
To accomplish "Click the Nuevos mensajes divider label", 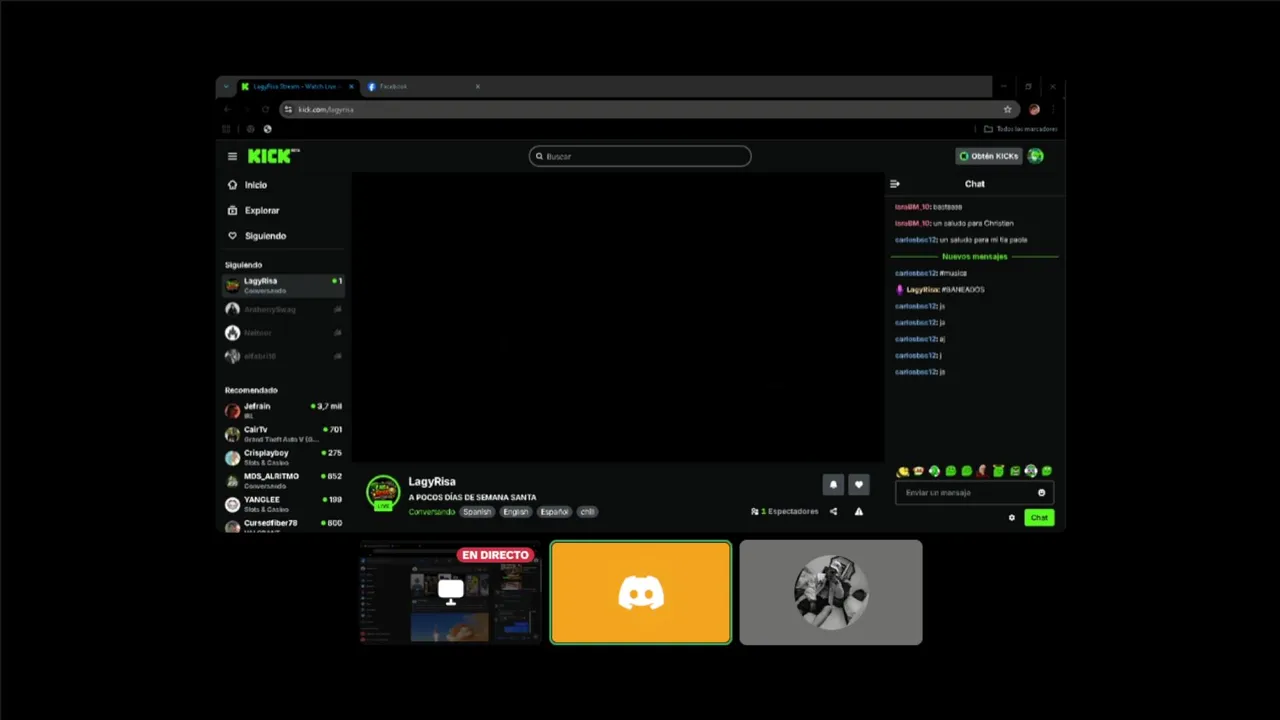I will [975, 257].
